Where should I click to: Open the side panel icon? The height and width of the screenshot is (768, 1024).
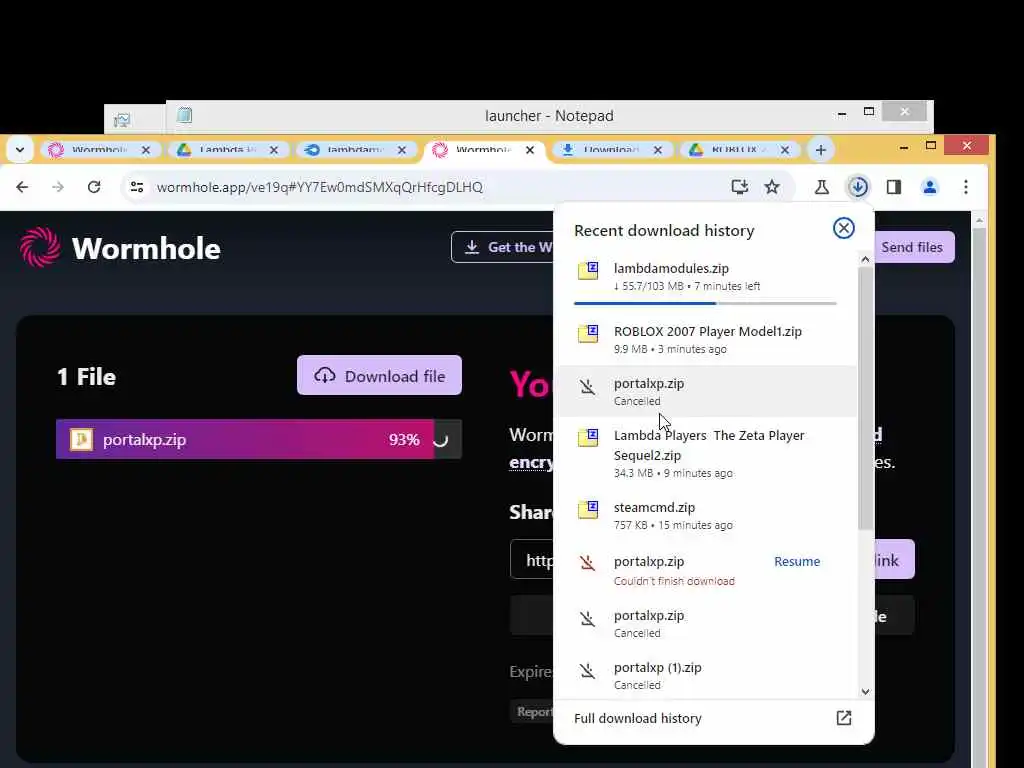tap(894, 187)
